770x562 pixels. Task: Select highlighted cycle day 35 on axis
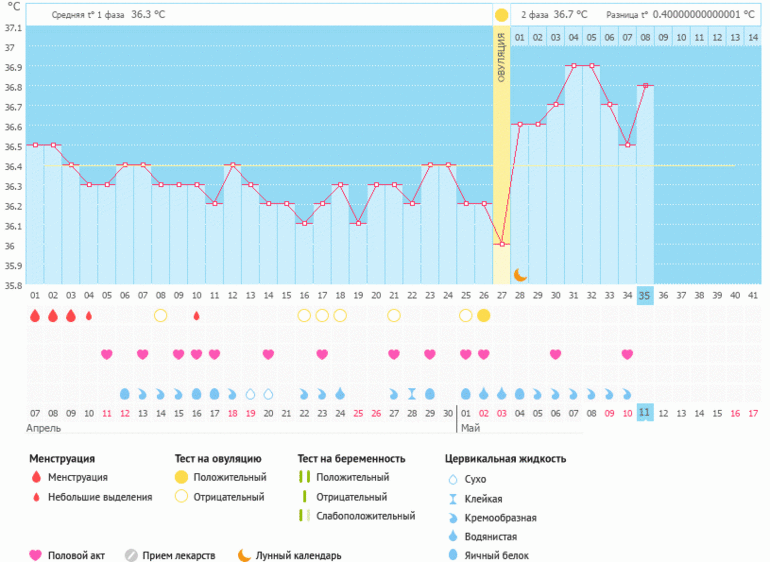(x=645, y=296)
